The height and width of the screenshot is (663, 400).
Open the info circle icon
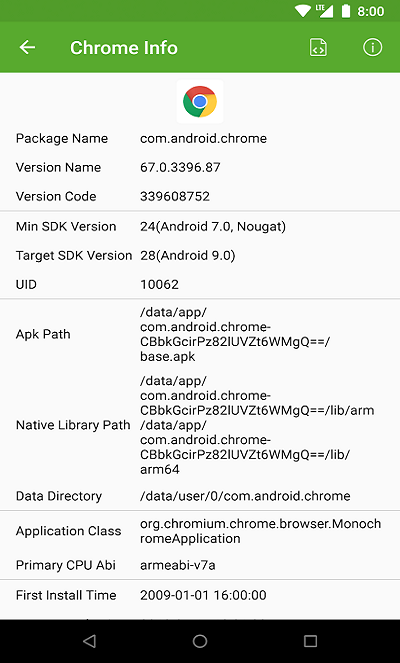pos(373,47)
